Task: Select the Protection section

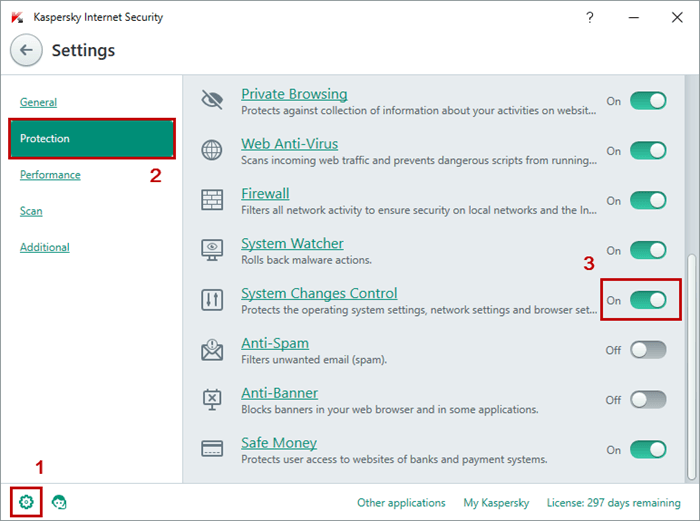Action: [92, 138]
